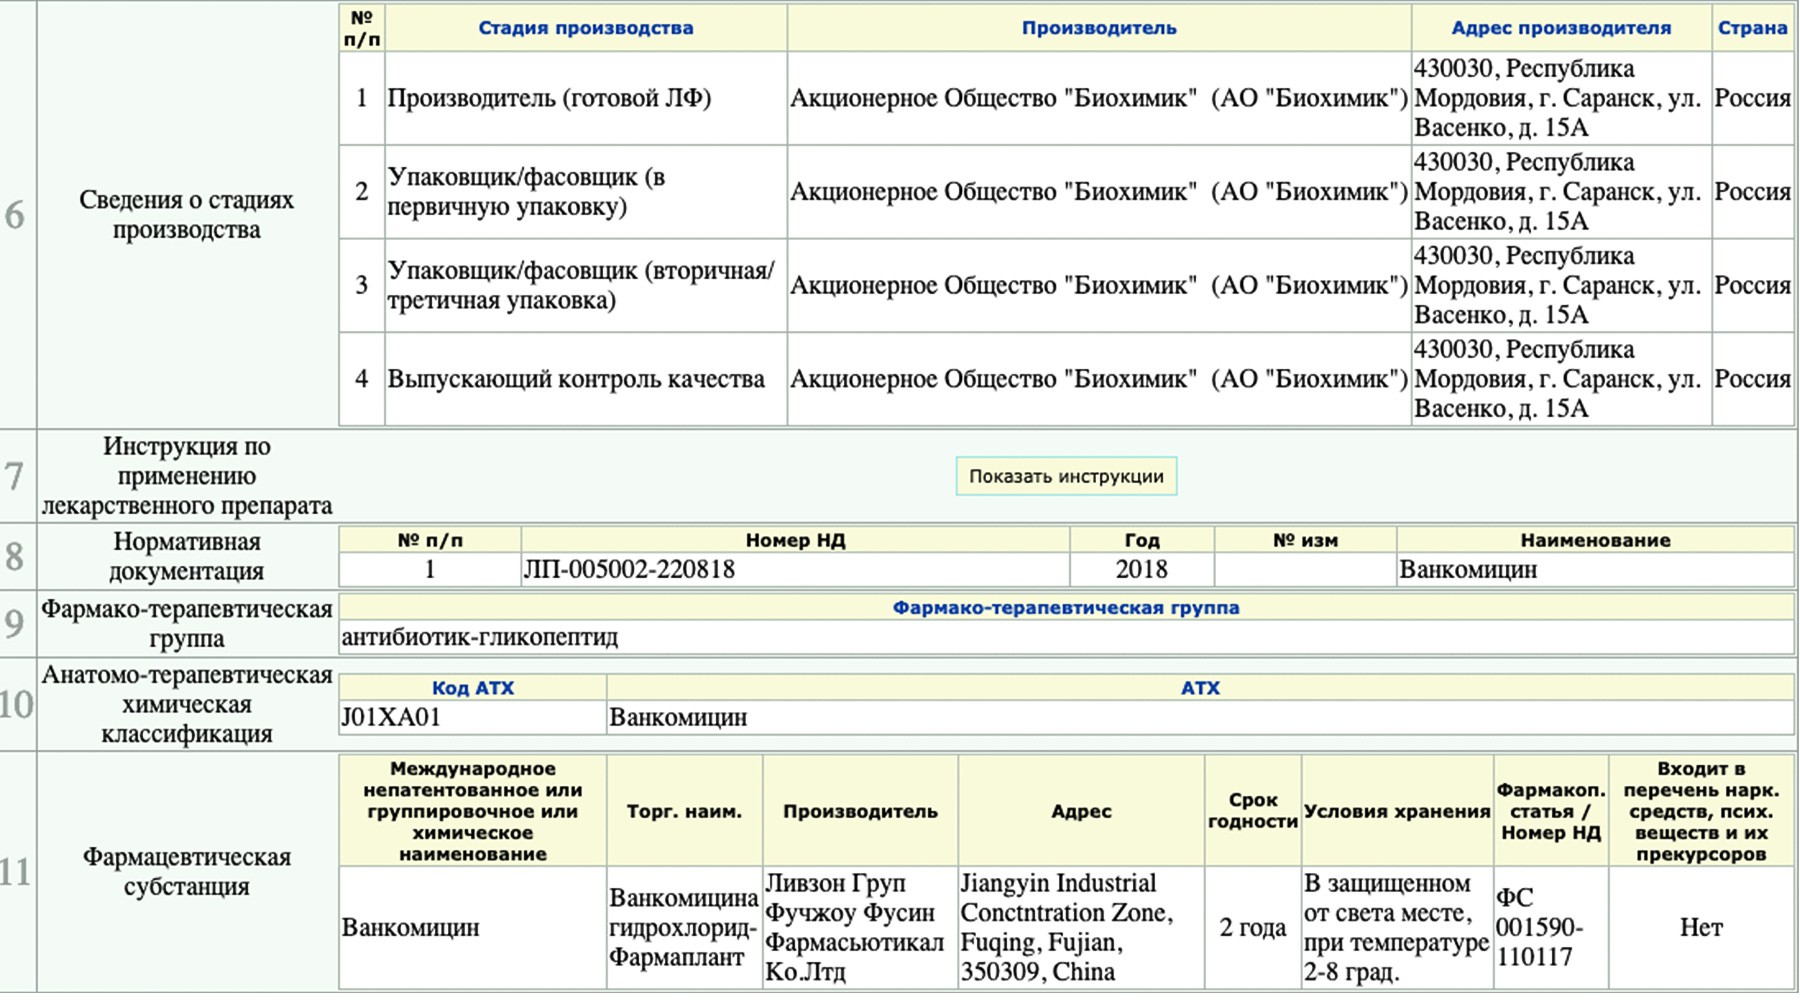Image resolution: width=1800 pixels, height=1007 pixels.
Task: Select ATC code 'J01XA01'
Action: tap(391, 718)
